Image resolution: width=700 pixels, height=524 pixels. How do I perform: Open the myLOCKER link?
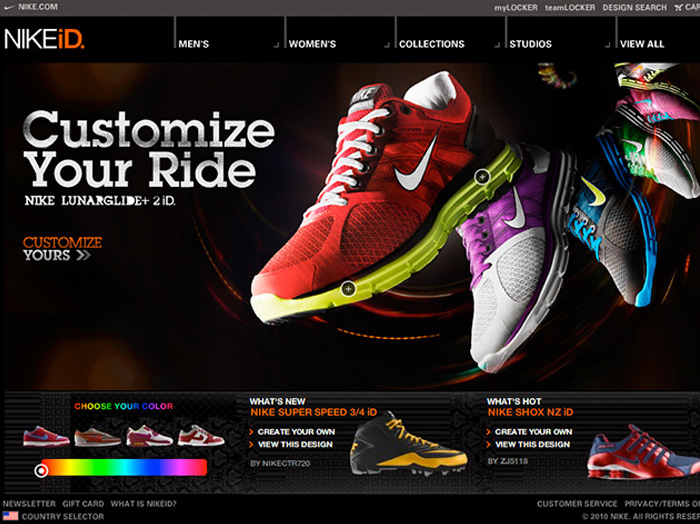tap(516, 8)
